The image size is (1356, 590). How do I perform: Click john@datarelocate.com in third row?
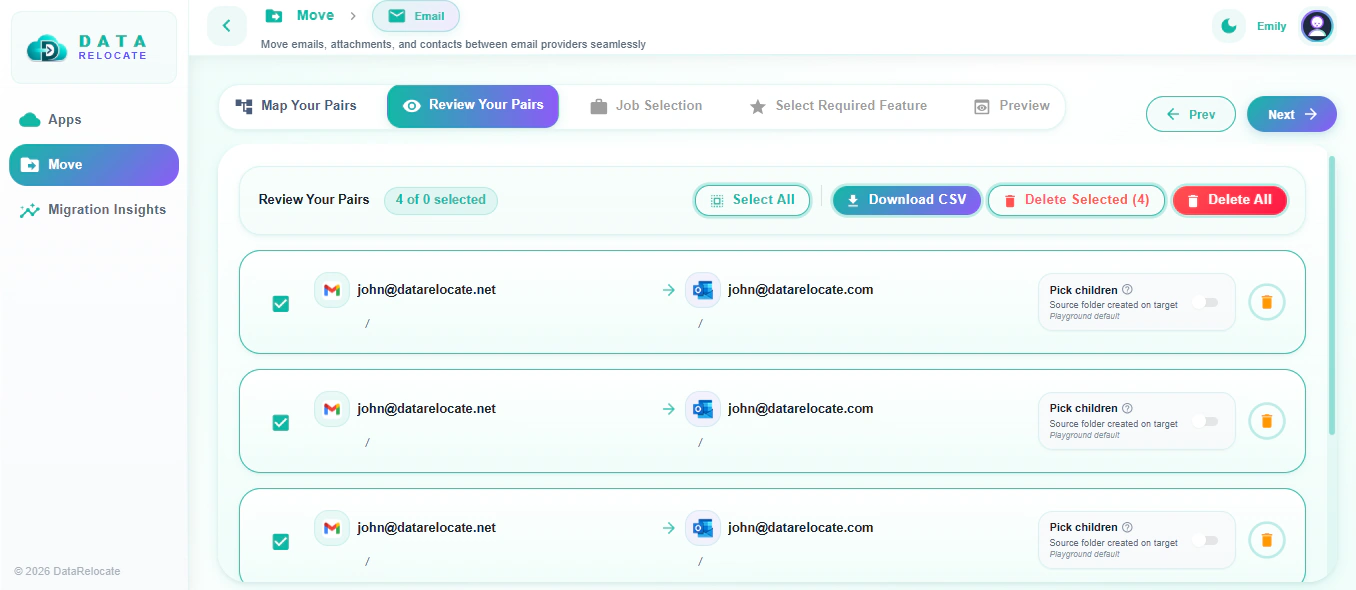(801, 528)
